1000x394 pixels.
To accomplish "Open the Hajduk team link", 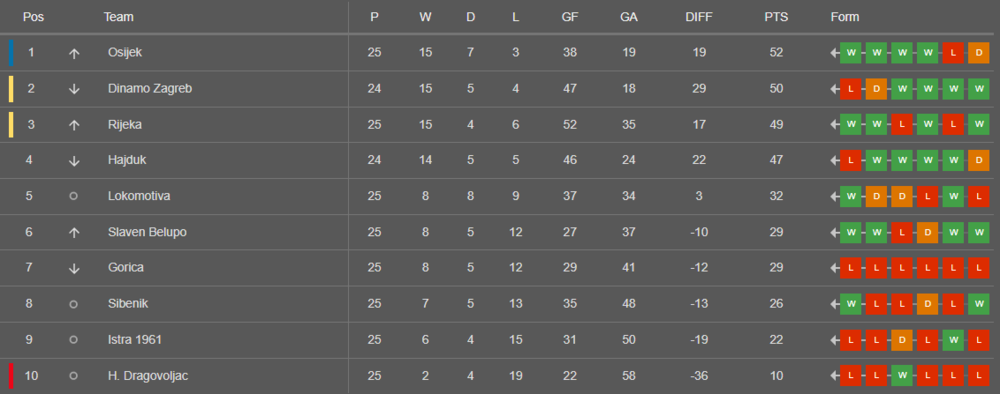I will pos(127,160).
